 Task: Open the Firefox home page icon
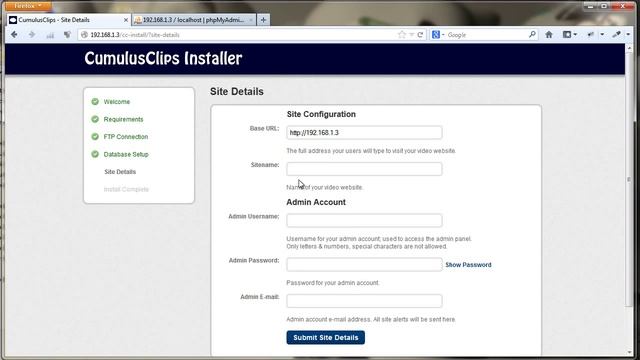(549, 35)
